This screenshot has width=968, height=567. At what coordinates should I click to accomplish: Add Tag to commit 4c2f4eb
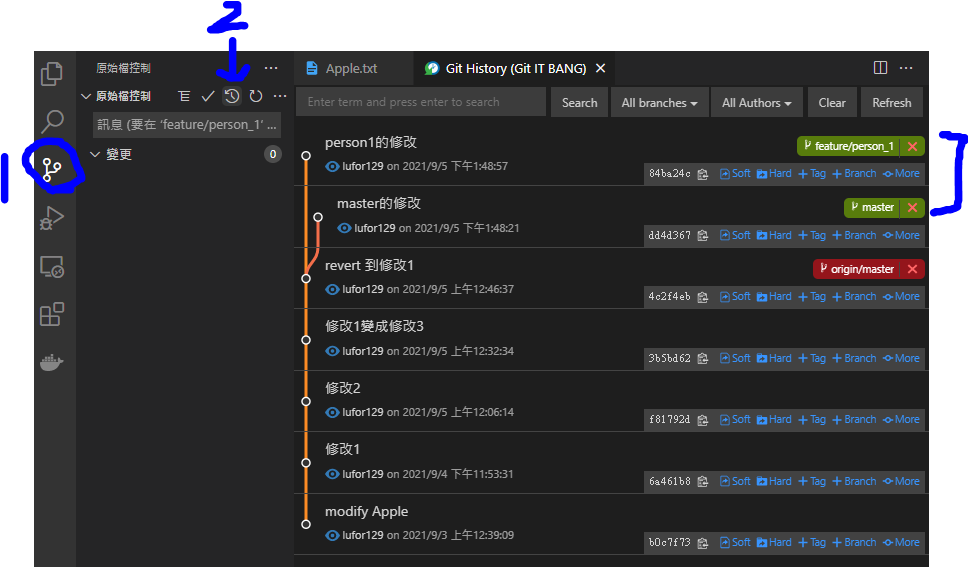coord(812,296)
